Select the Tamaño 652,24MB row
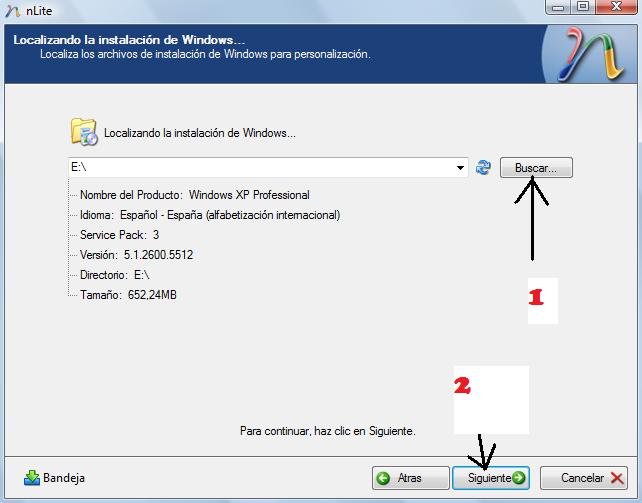Image resolution: width=642 pixels, height=503 pixels. (x=128, y=295)
